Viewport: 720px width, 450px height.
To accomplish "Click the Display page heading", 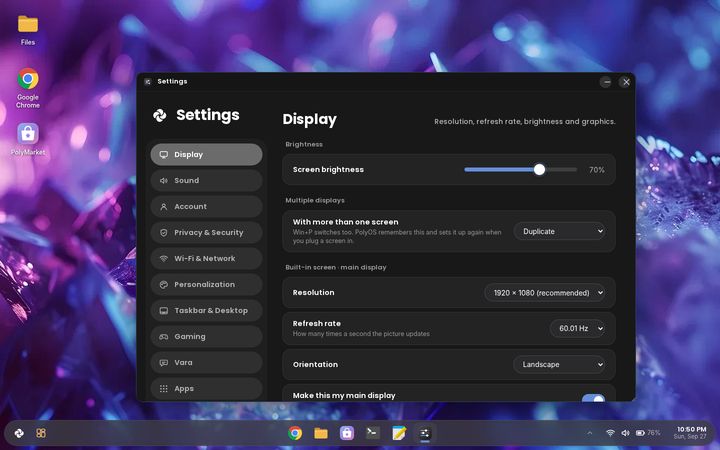I will tap(309, 119).
